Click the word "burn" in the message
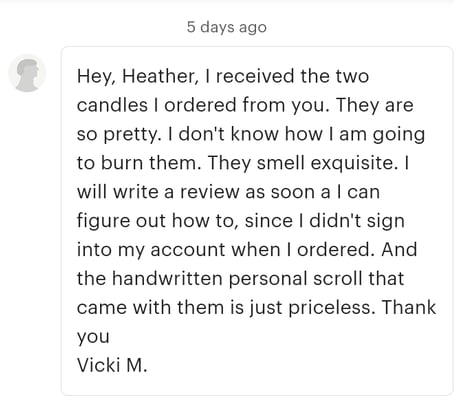Viewport: 454px width, 400px height. [122, 163]
